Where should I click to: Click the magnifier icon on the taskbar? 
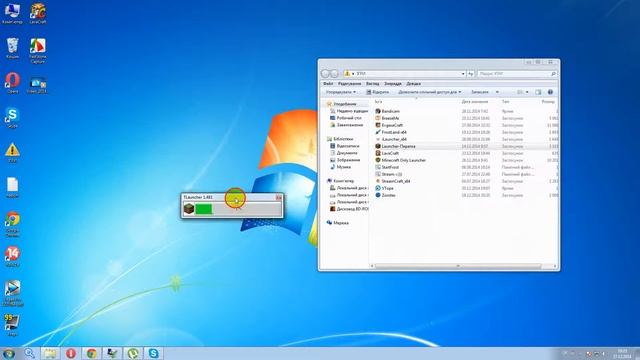click(29, 353)
